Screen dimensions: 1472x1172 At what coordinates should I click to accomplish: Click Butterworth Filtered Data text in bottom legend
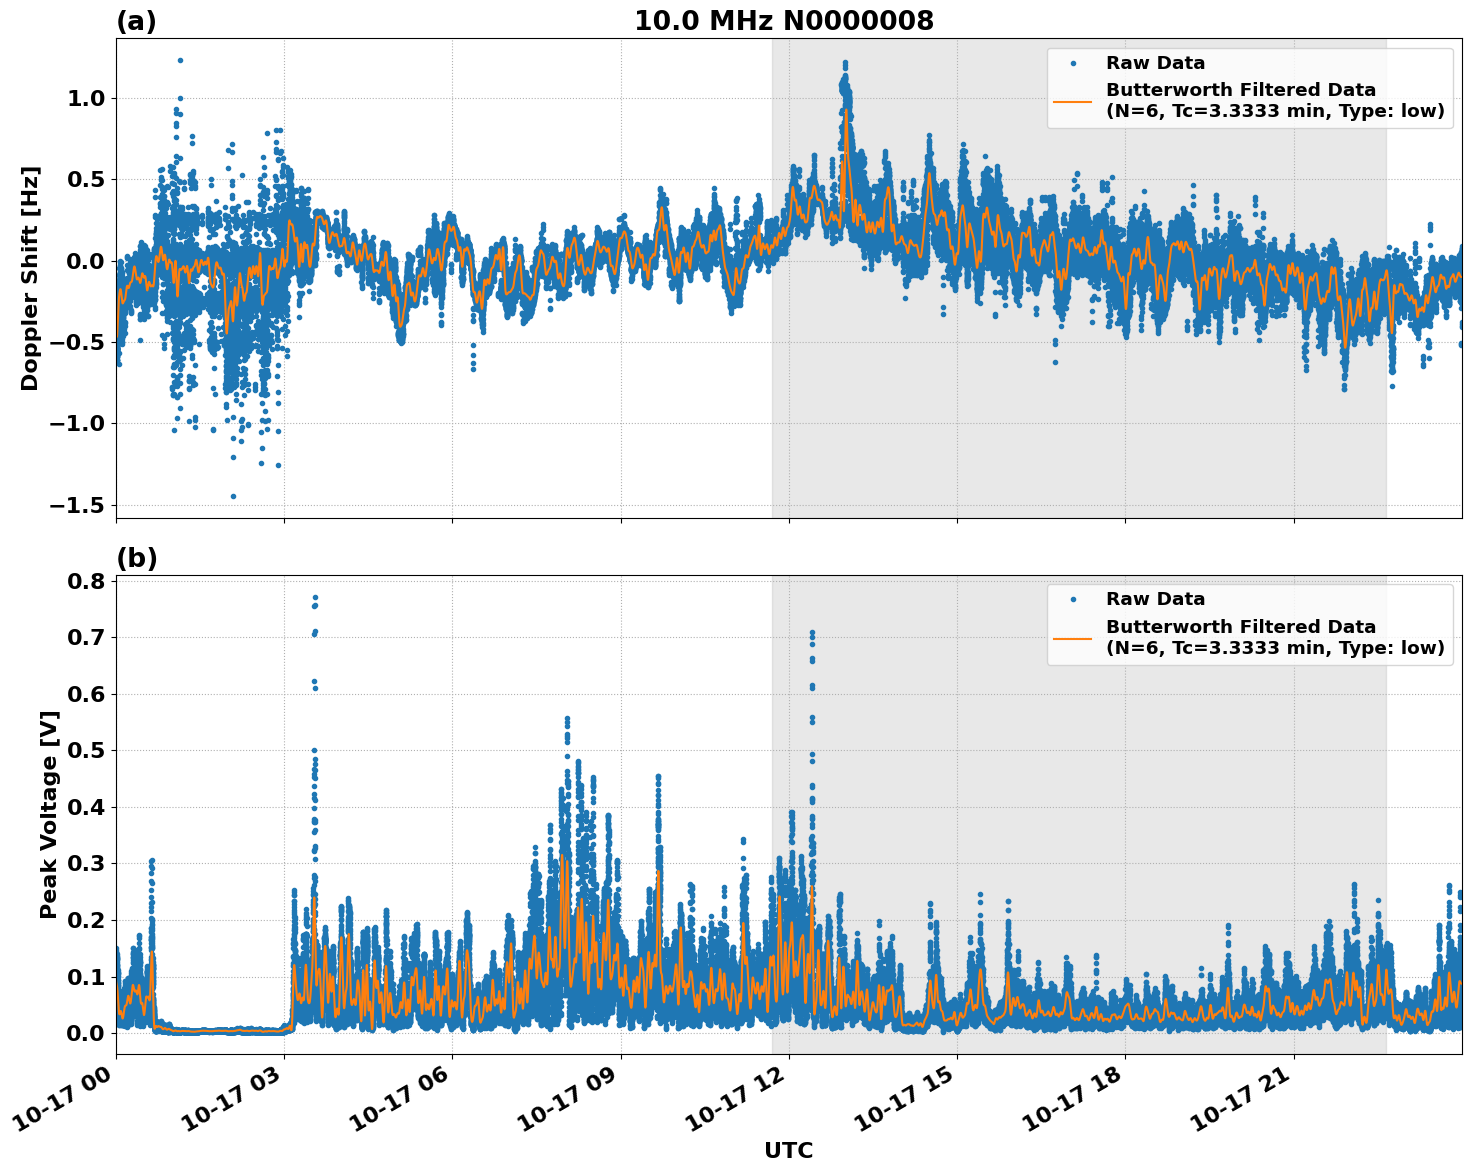pos(1240,627)
